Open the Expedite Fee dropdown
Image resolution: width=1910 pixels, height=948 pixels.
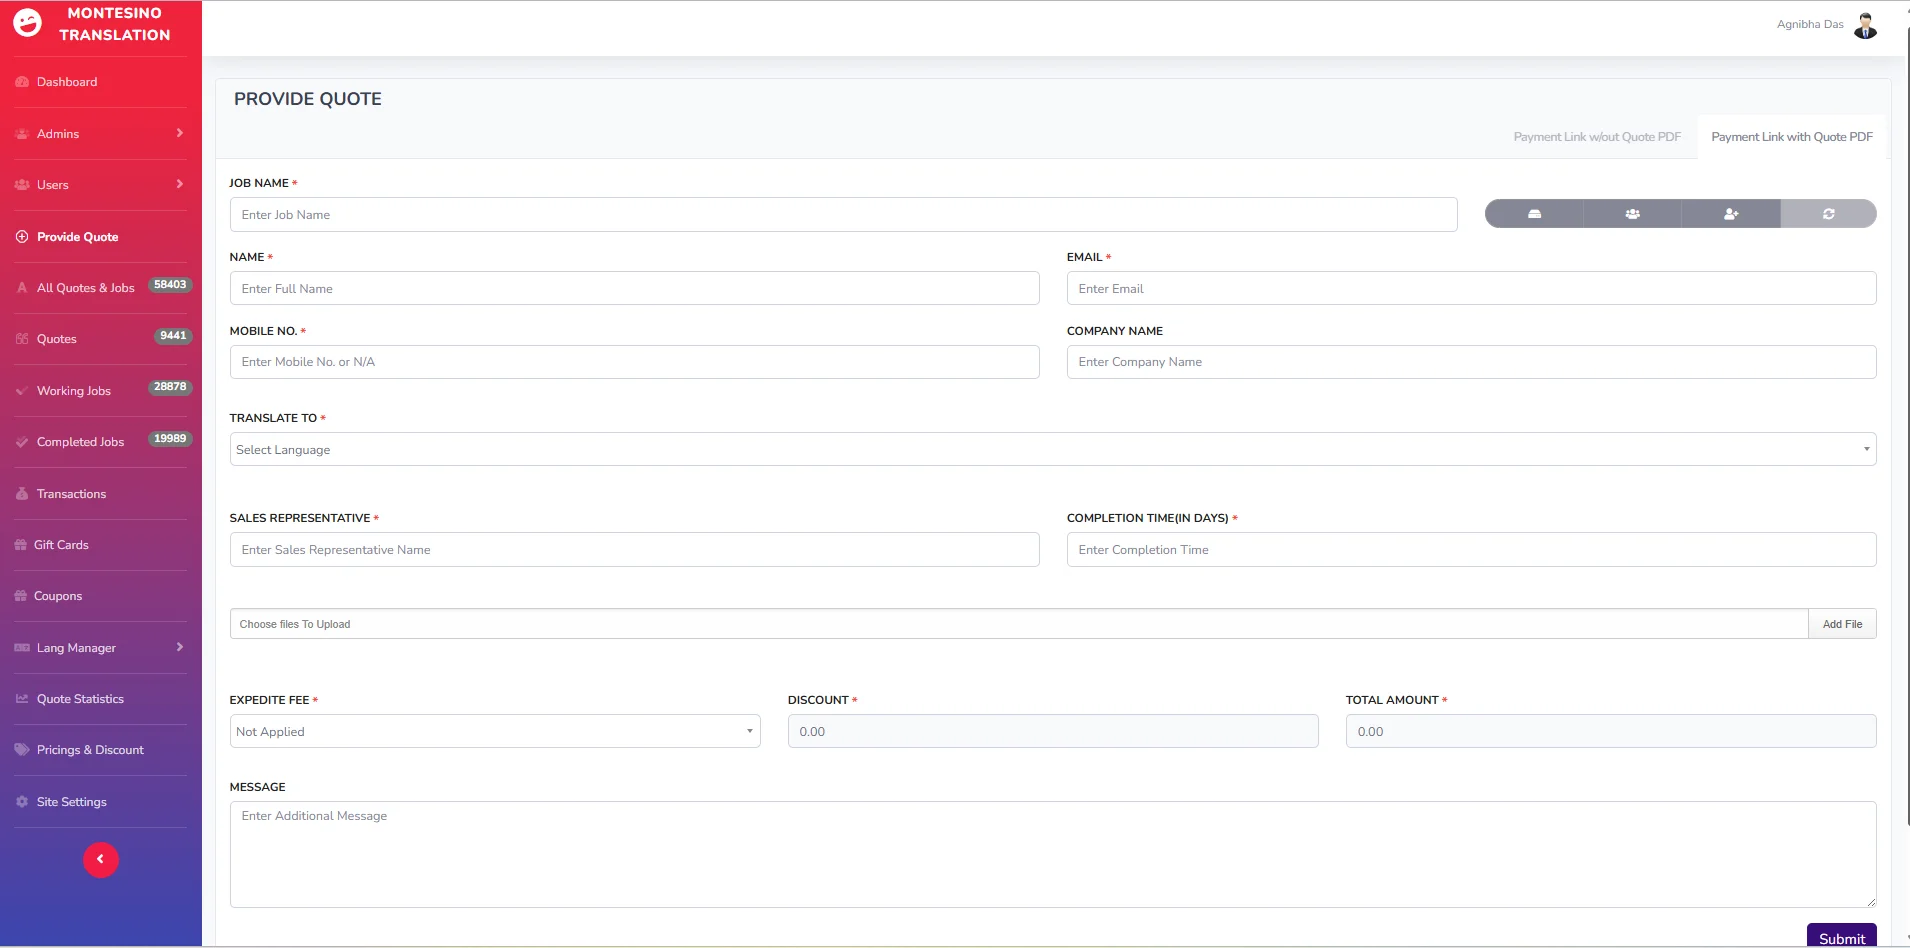pos(494,732)
